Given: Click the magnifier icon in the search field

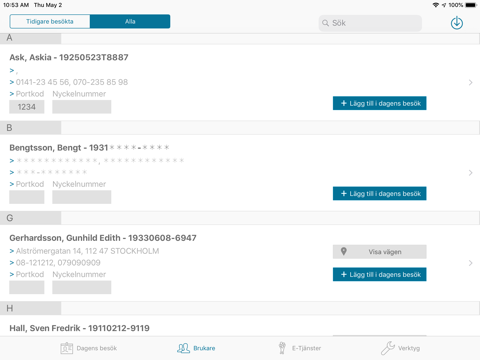Looking at the screenshot, I should (x=325, y=23).
